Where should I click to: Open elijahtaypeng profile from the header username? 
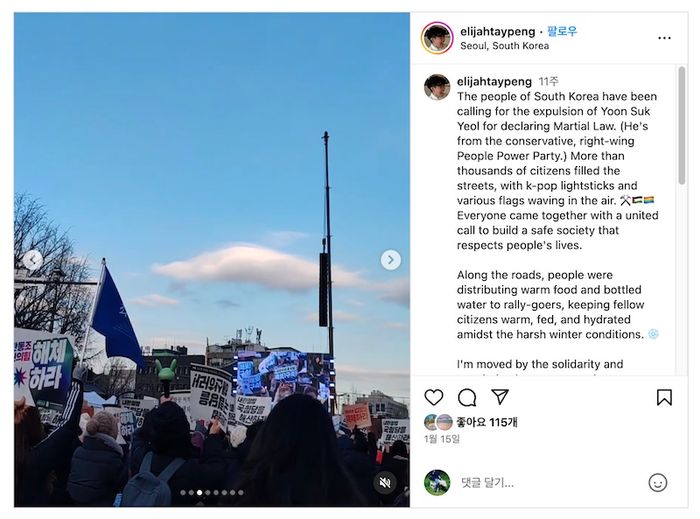[x=497, y=32]
